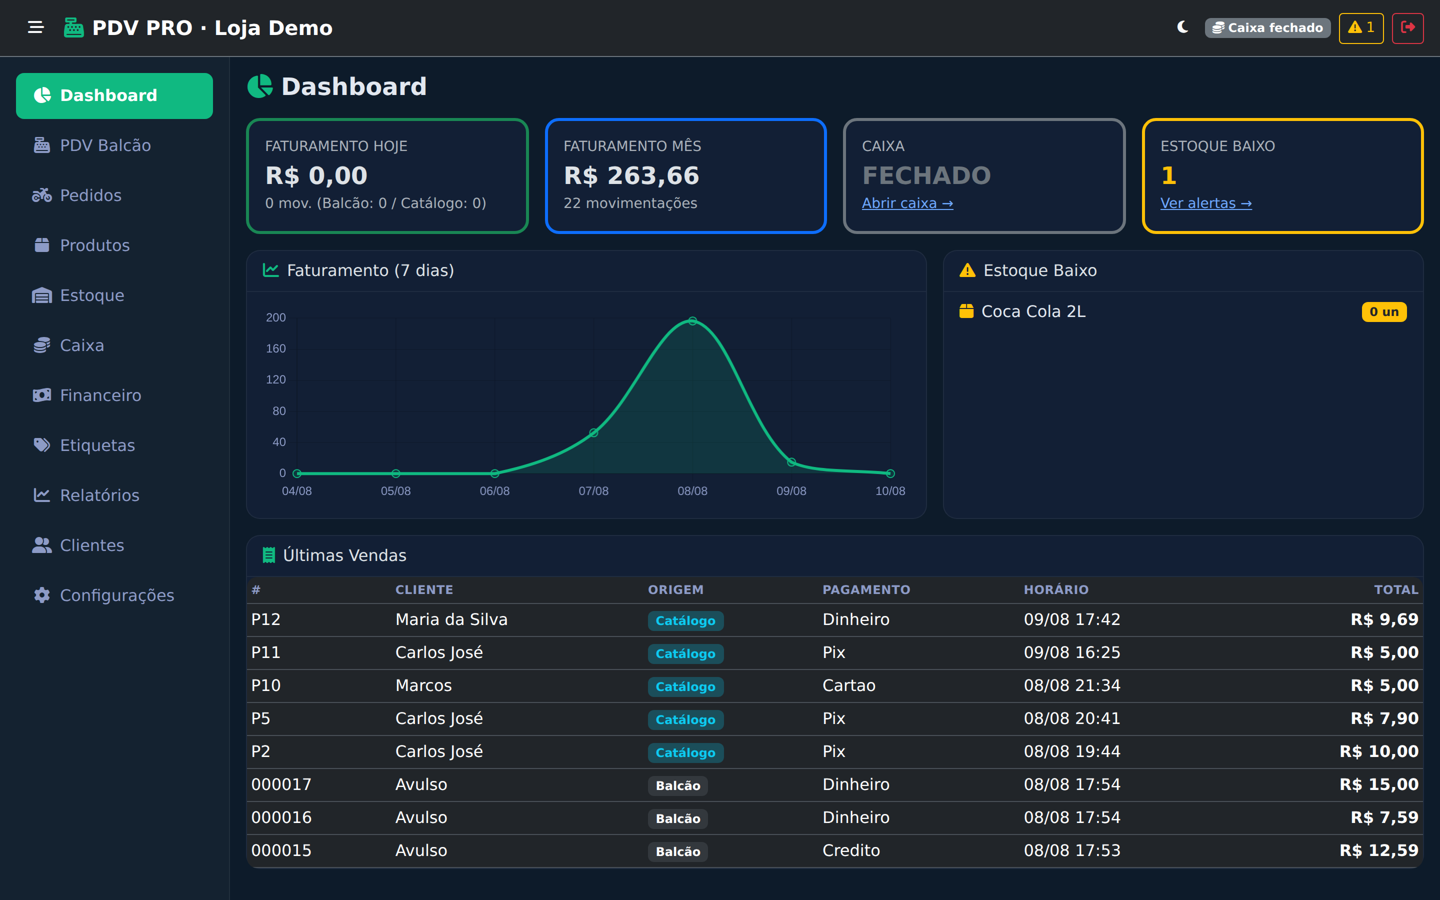
Task: Click the red logout icon
Action: tap(1408, 28)
